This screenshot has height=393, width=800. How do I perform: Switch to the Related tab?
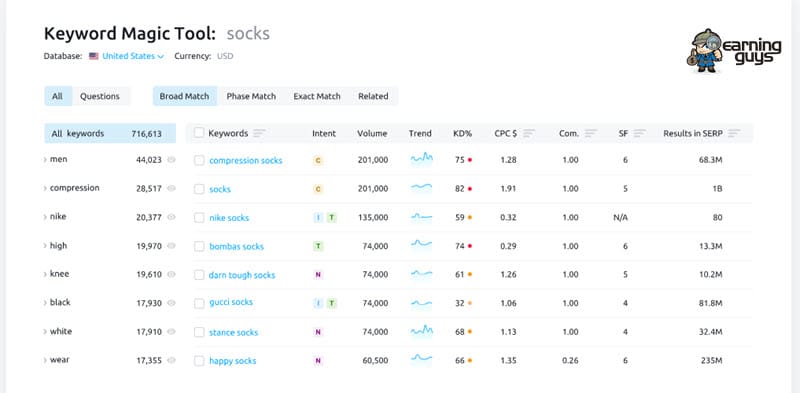[x=373, y=96]
